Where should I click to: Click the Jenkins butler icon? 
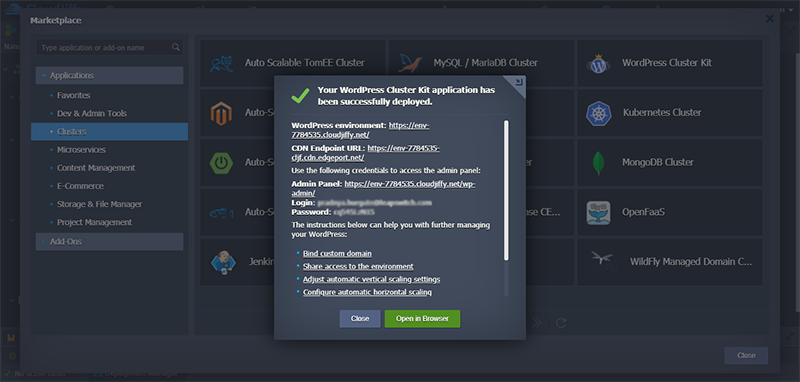coord(223,262)
